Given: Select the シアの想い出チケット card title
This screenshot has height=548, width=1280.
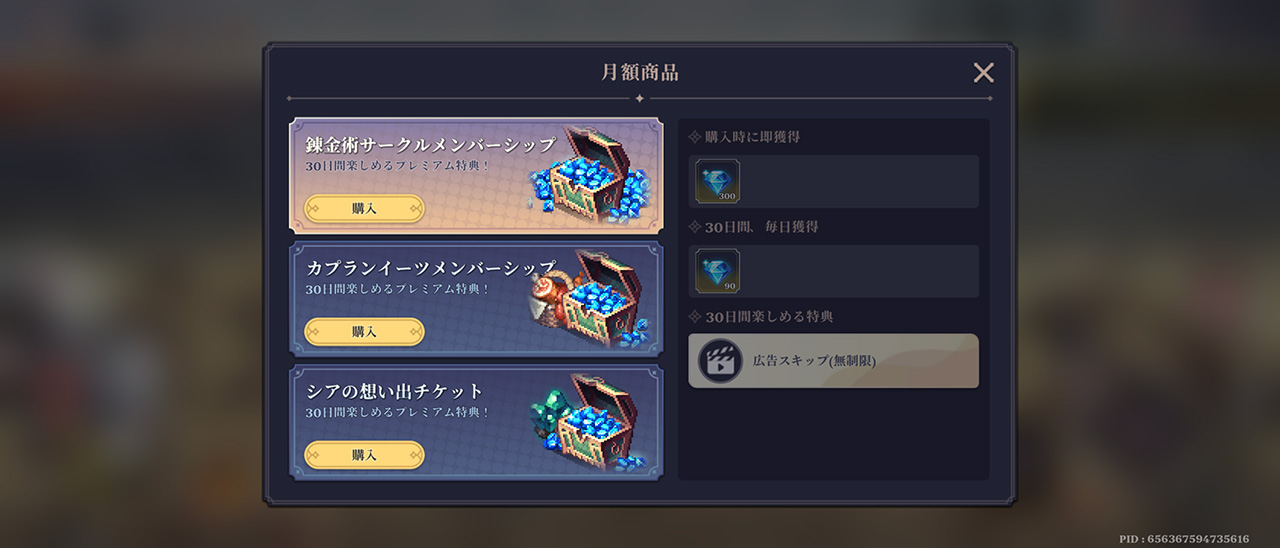Looking at the screenshot, I should [395, 391].
